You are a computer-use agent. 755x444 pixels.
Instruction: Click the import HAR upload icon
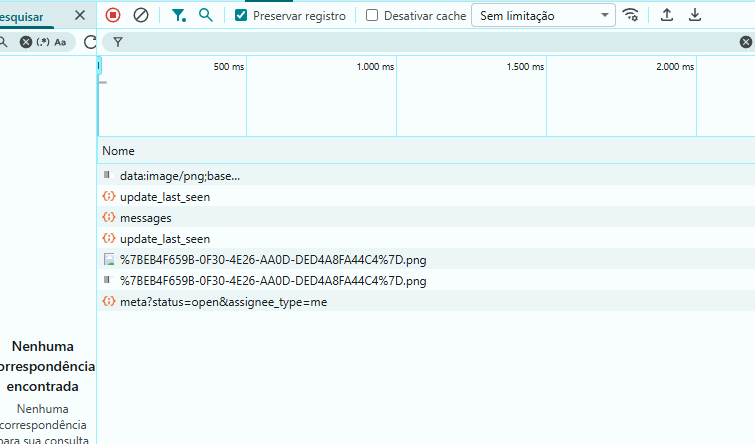coord(667,15)
